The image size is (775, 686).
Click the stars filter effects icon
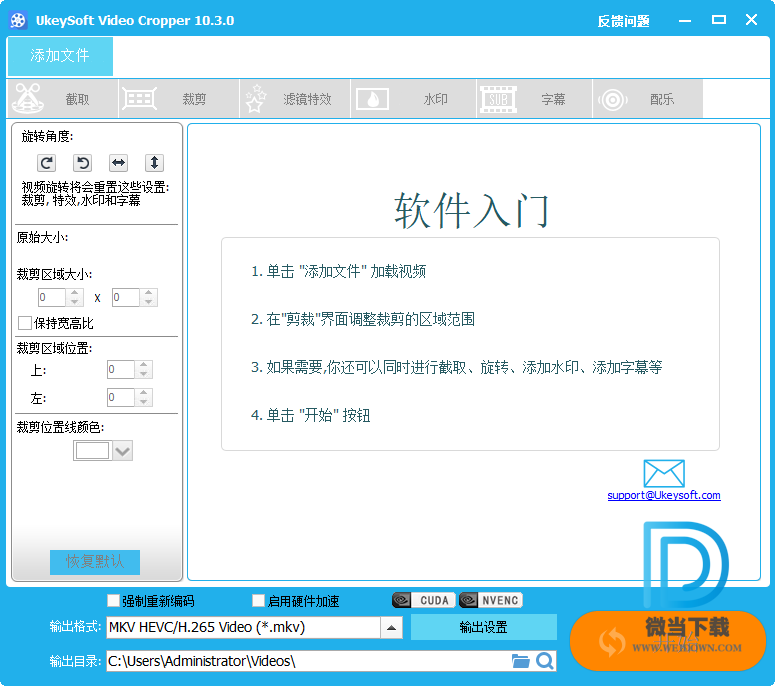pyautogui.click(x=256, y=98)
